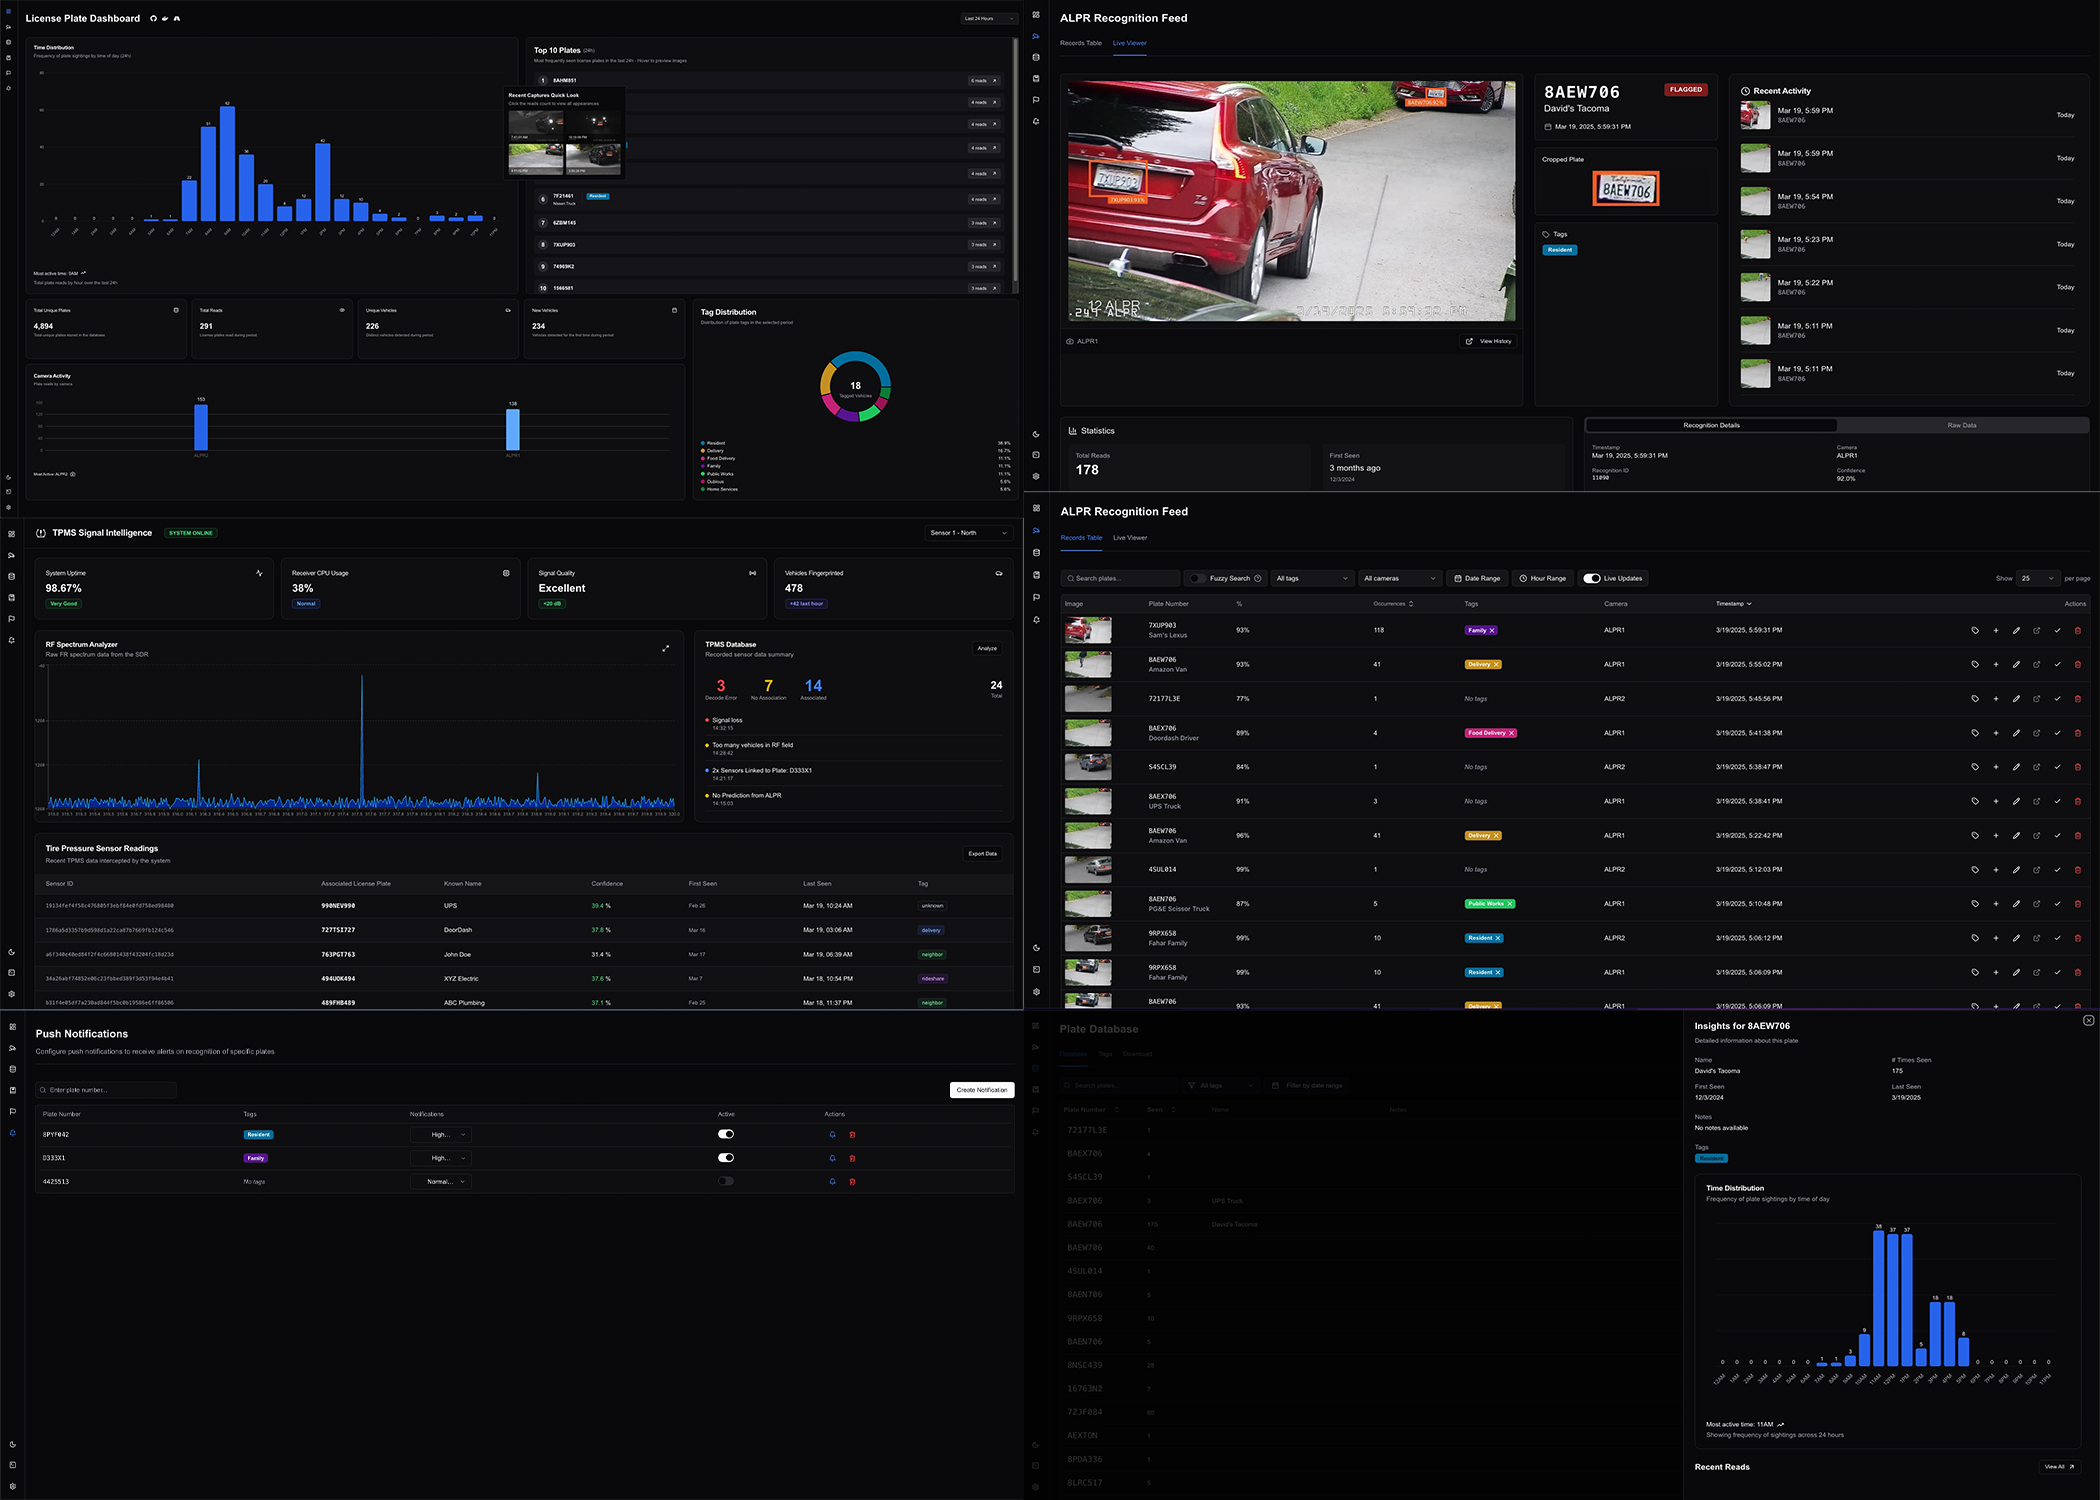Open the Date Range filter

(x=1477, y=578)
